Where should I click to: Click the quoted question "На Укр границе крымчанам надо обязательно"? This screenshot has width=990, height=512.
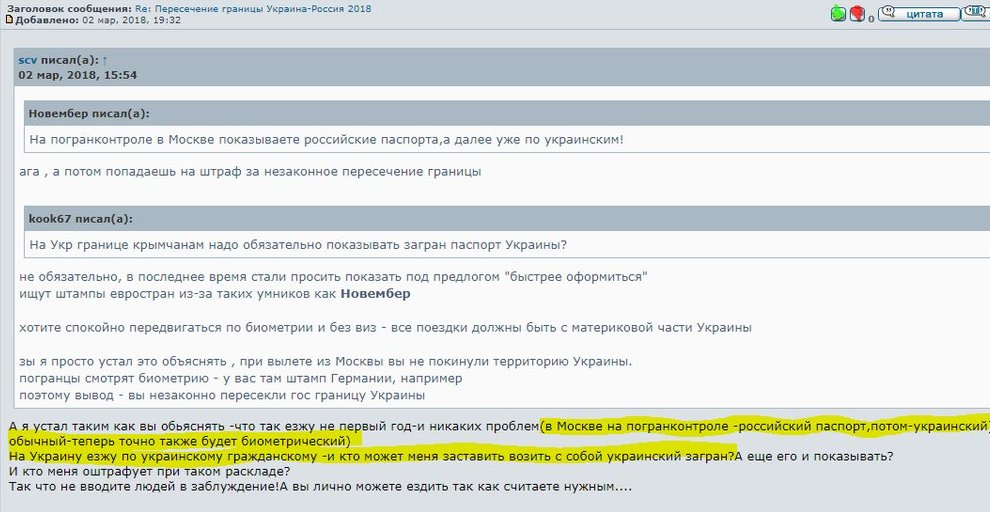(298, 244)
